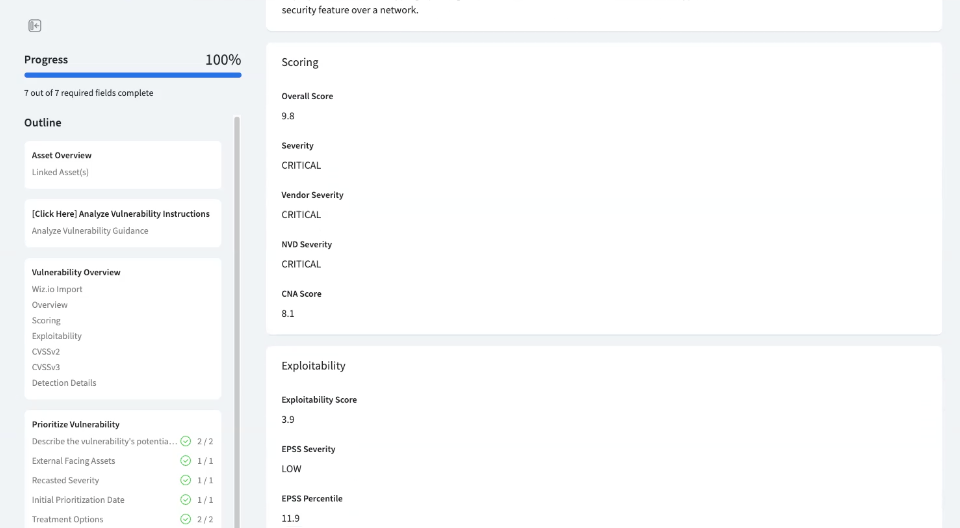Select External Facing Assets outline item
Viewport: 960px width, 528px height.
point(73,461)
